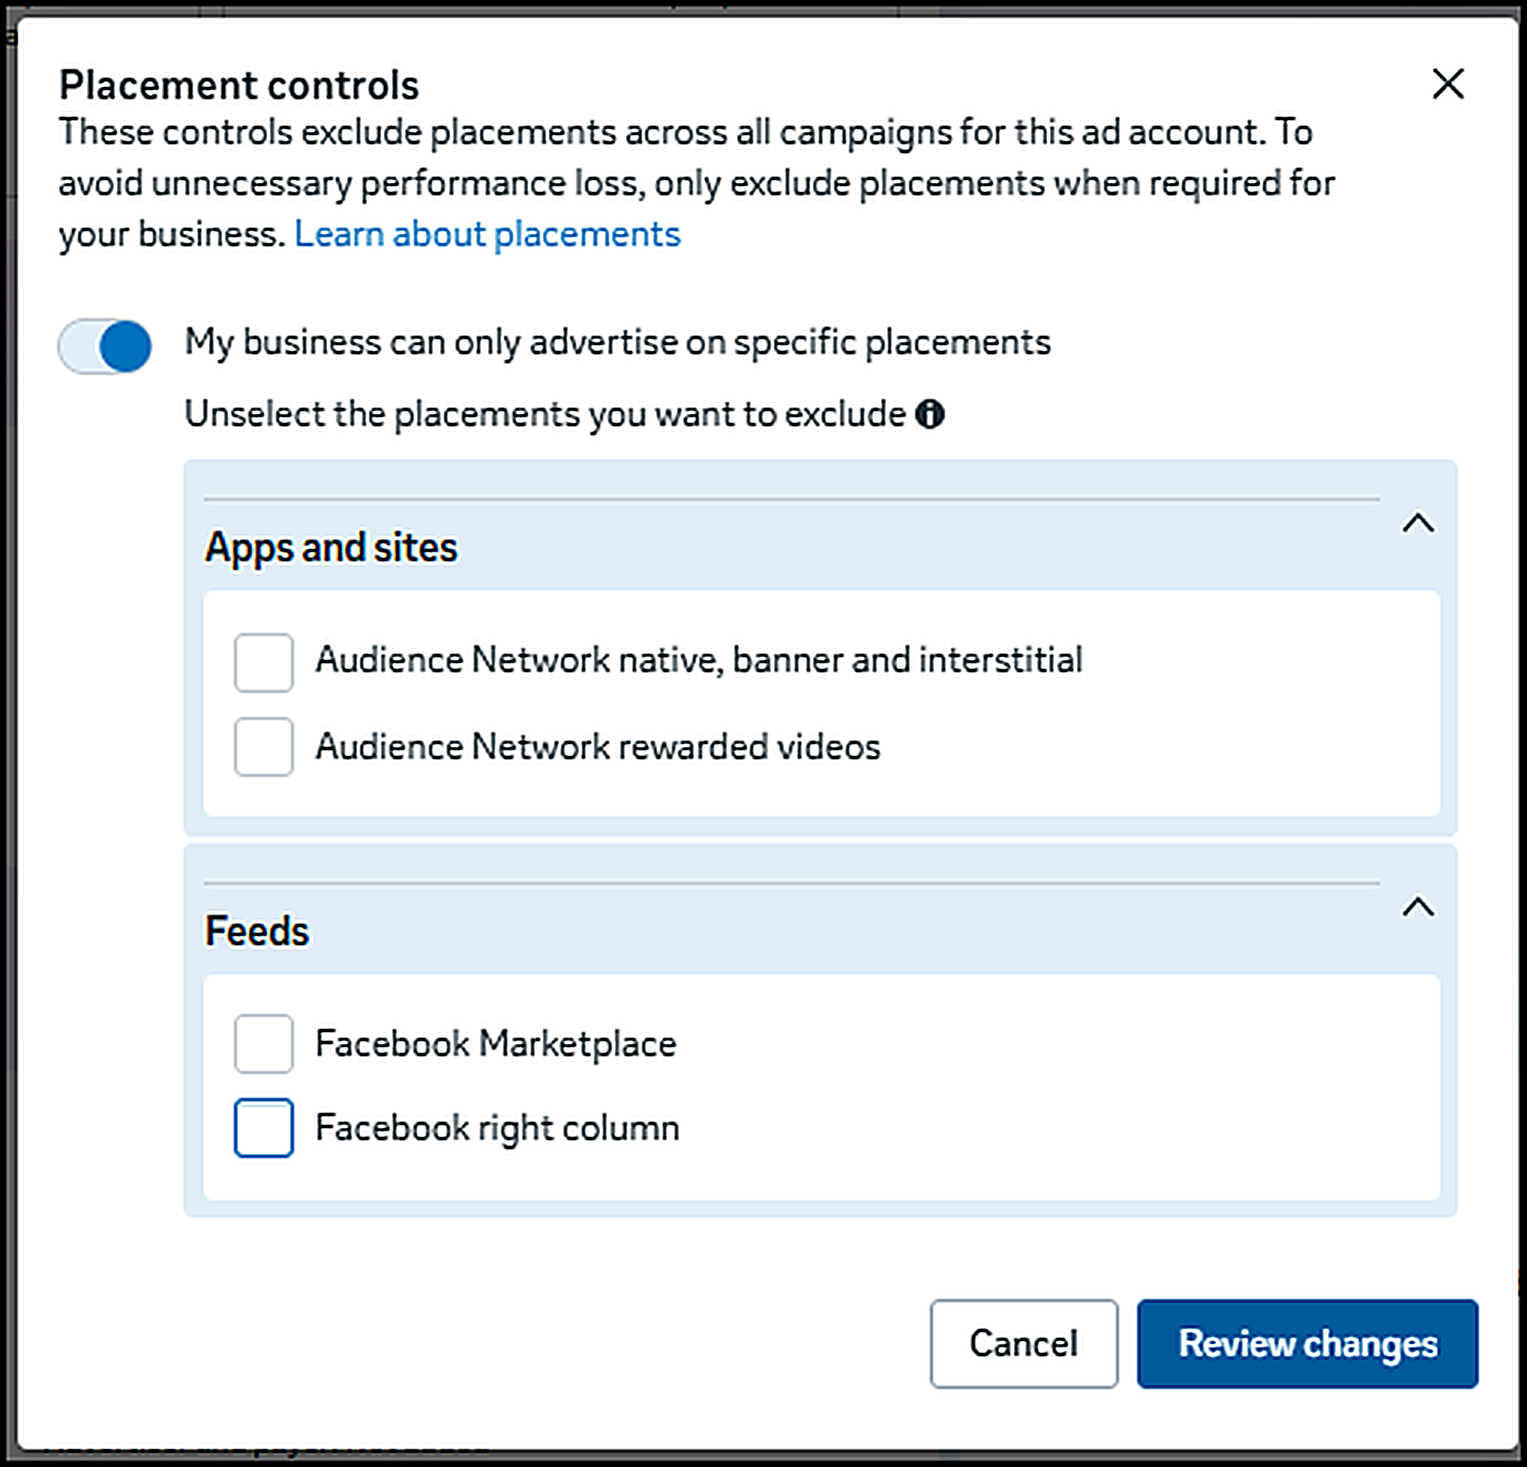Check Facebook Marketplace placement
Viewport: 1527px width, 1467px height.
tap(264, 1044)
